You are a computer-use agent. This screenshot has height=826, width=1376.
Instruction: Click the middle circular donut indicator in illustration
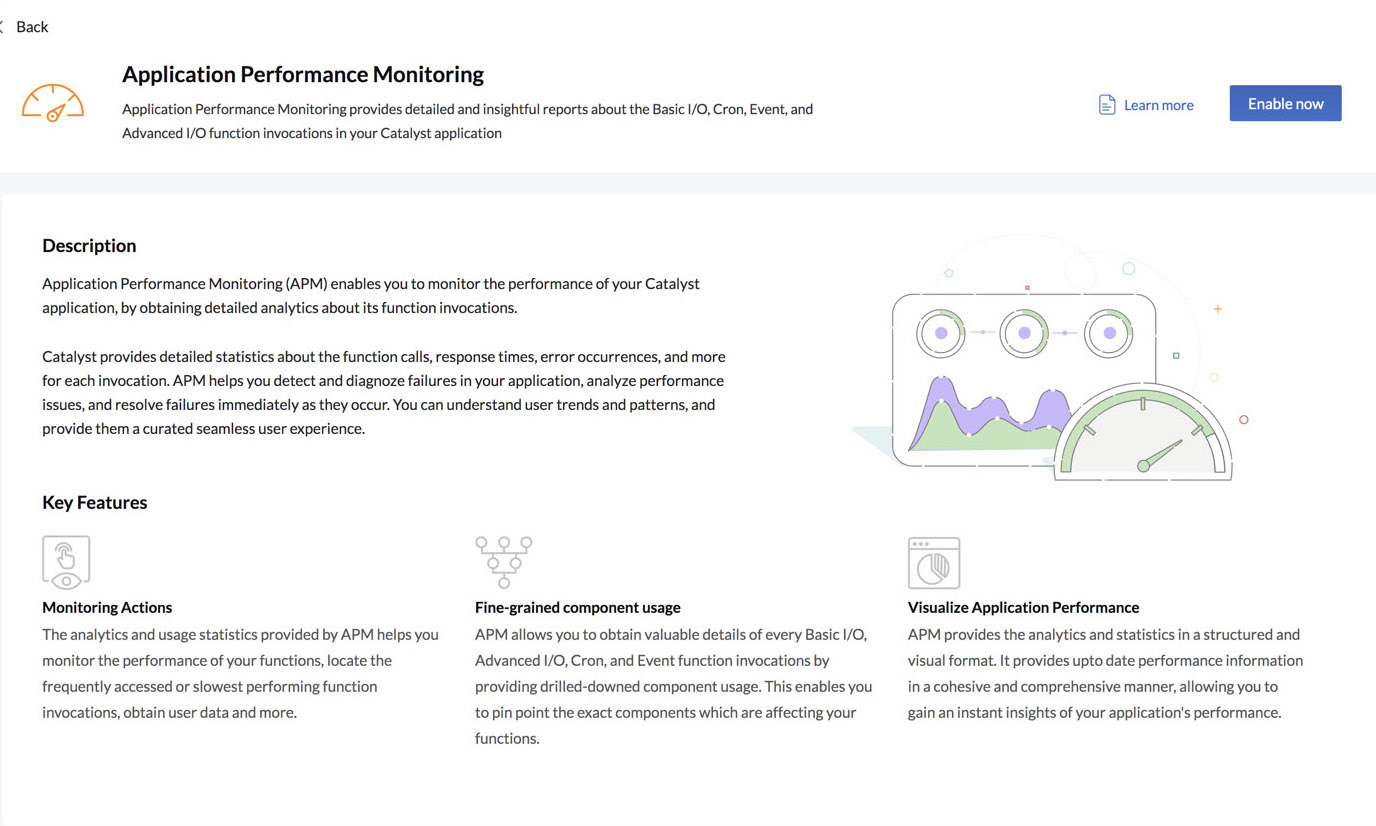(1024, 333)
